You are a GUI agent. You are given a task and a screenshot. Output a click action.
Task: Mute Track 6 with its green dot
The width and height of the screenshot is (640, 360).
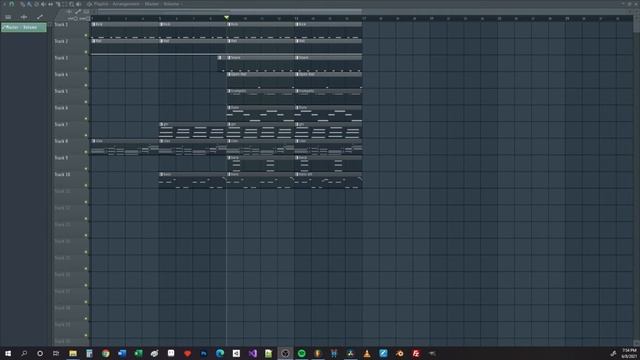(x=86, y=118)
